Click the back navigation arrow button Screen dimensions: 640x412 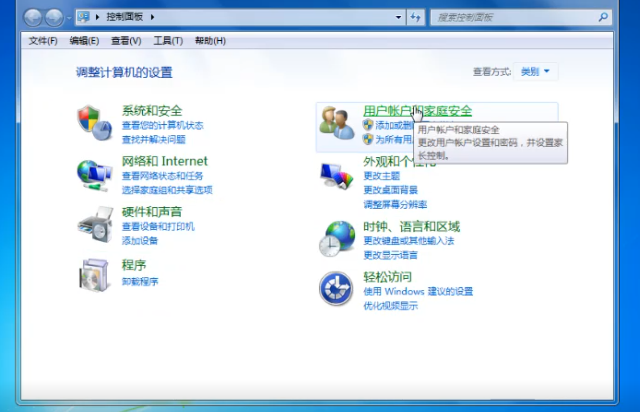[x=32, y=17]
